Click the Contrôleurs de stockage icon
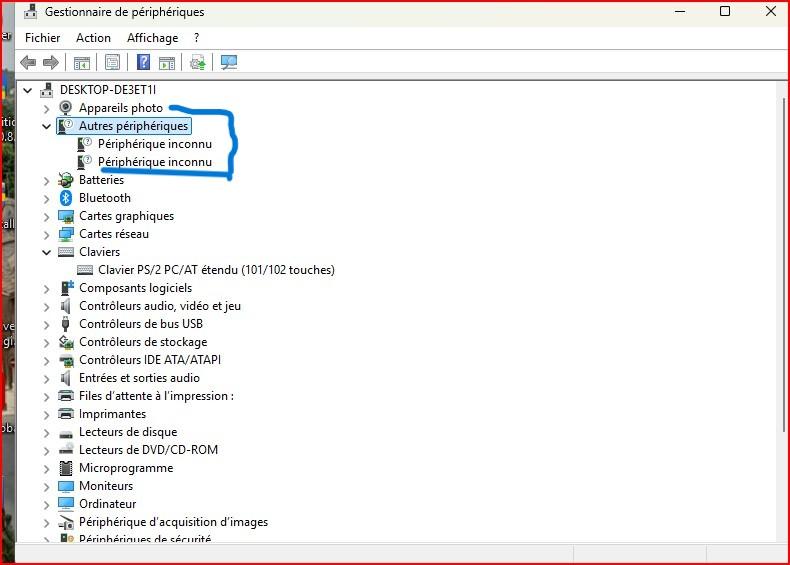 click(x=66, y=342)
